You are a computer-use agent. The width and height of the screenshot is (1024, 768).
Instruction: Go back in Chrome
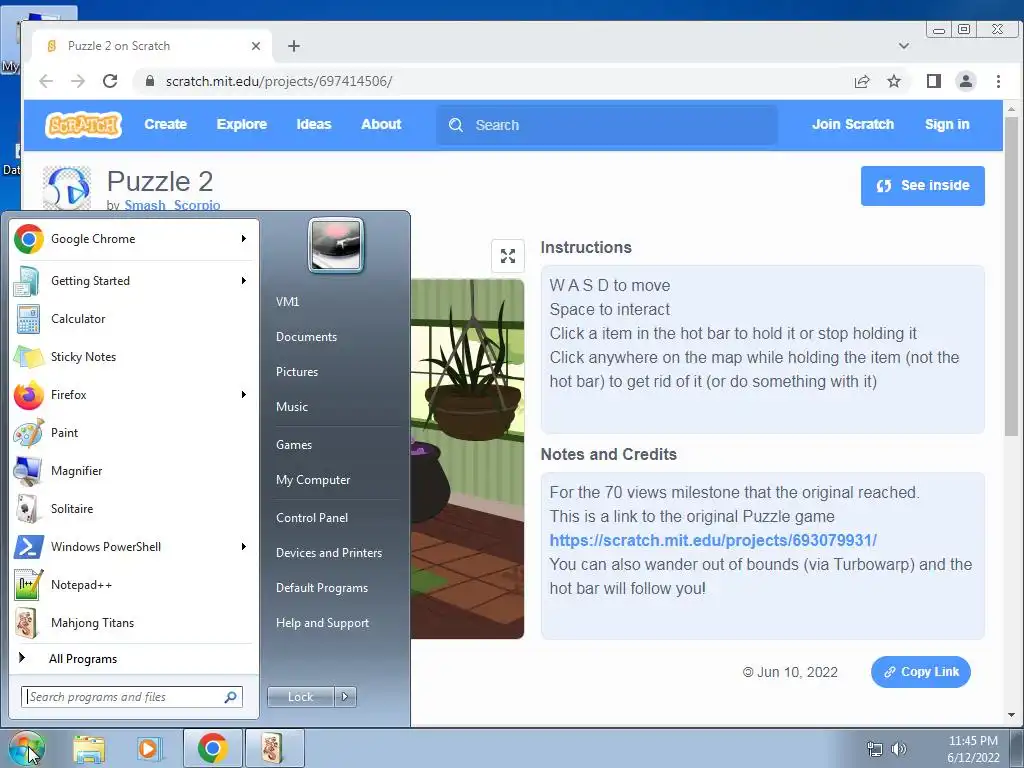click(46, 81)
